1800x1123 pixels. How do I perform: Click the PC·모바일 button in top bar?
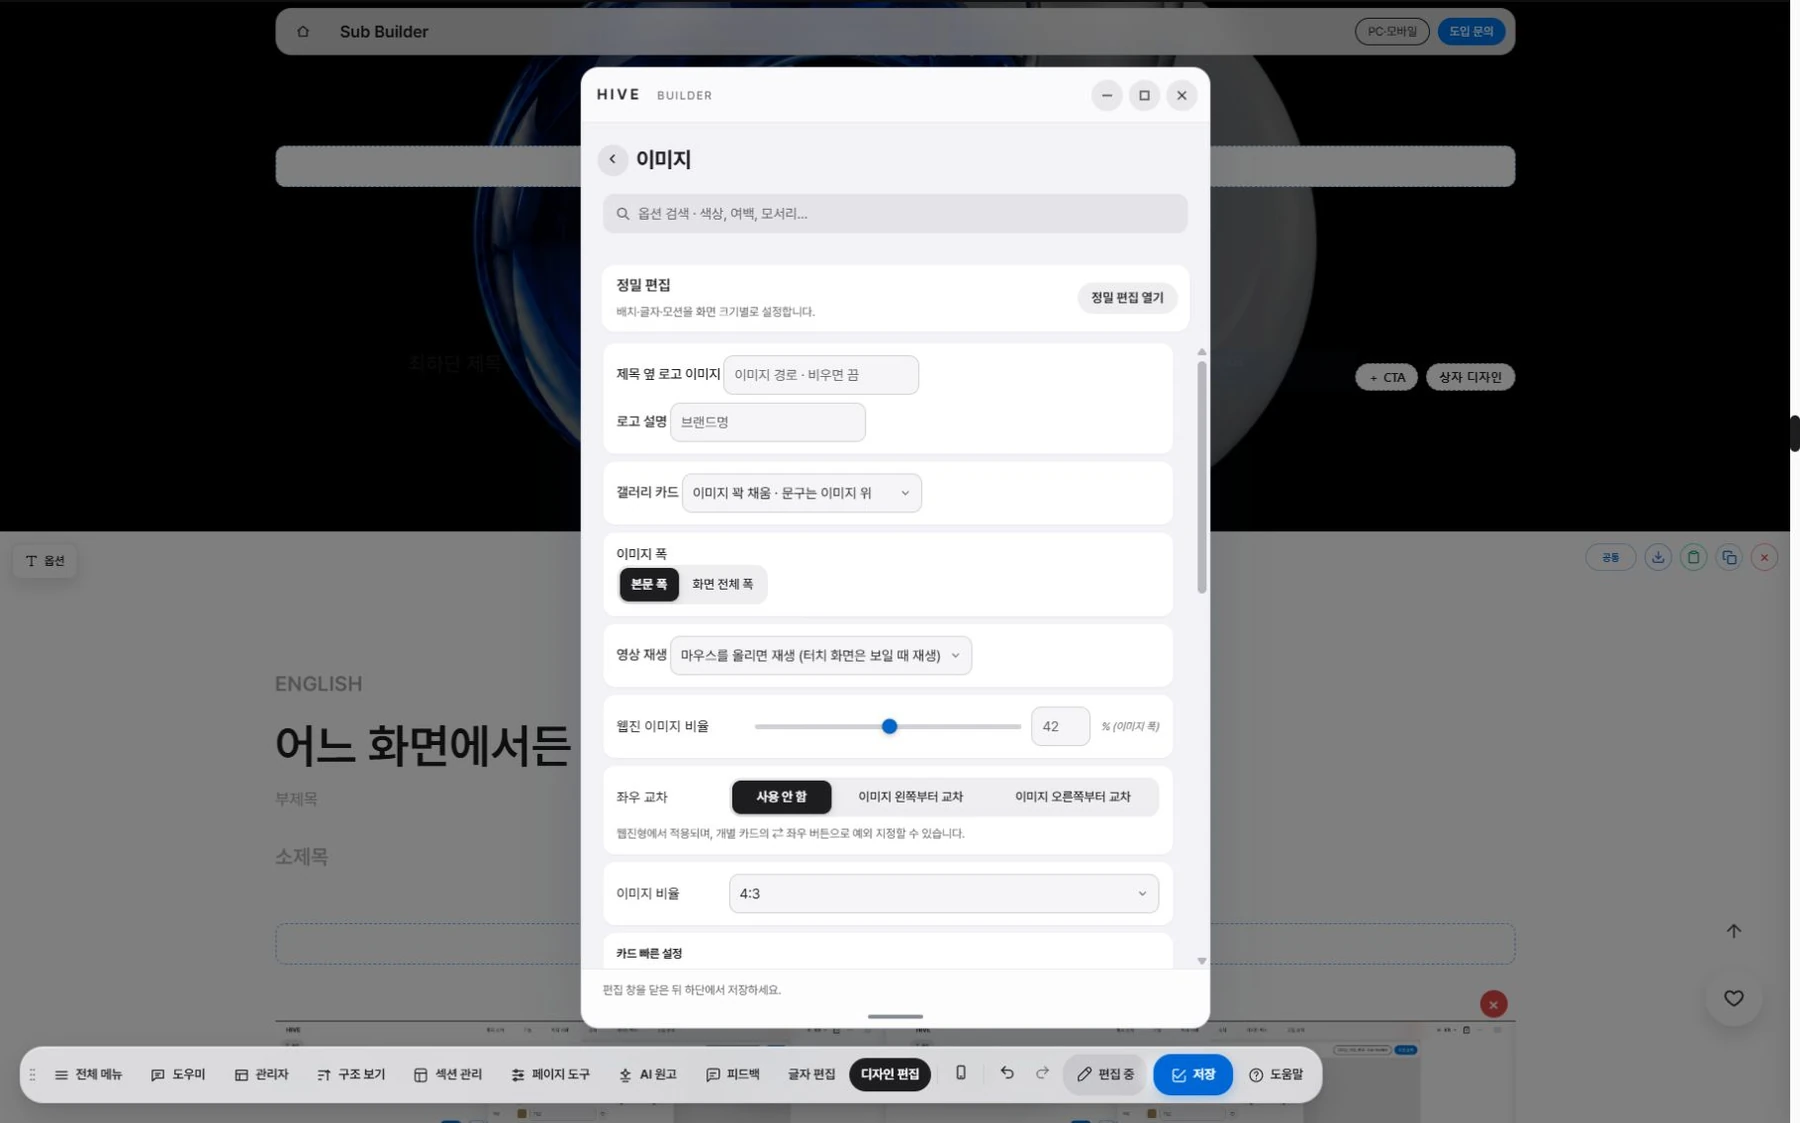coord(1392,32)
